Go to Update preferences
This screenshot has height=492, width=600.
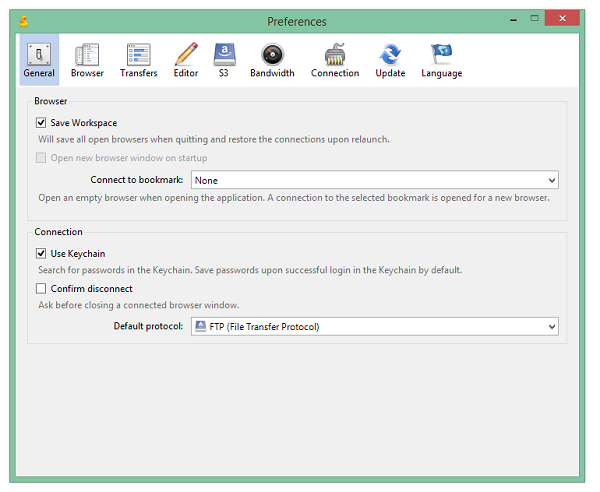(x=390, y=60)
